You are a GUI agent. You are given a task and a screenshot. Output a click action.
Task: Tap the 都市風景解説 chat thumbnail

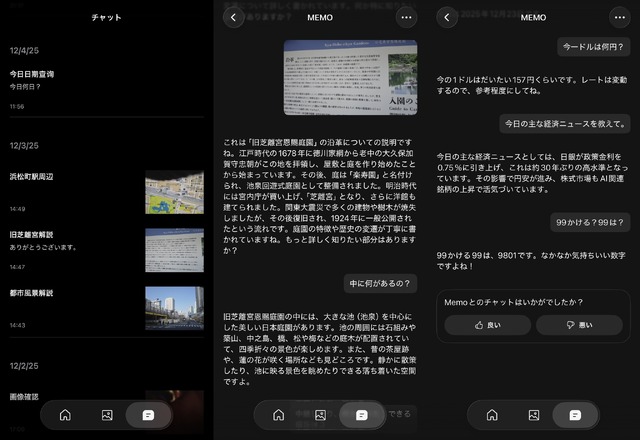coord(174,308)
